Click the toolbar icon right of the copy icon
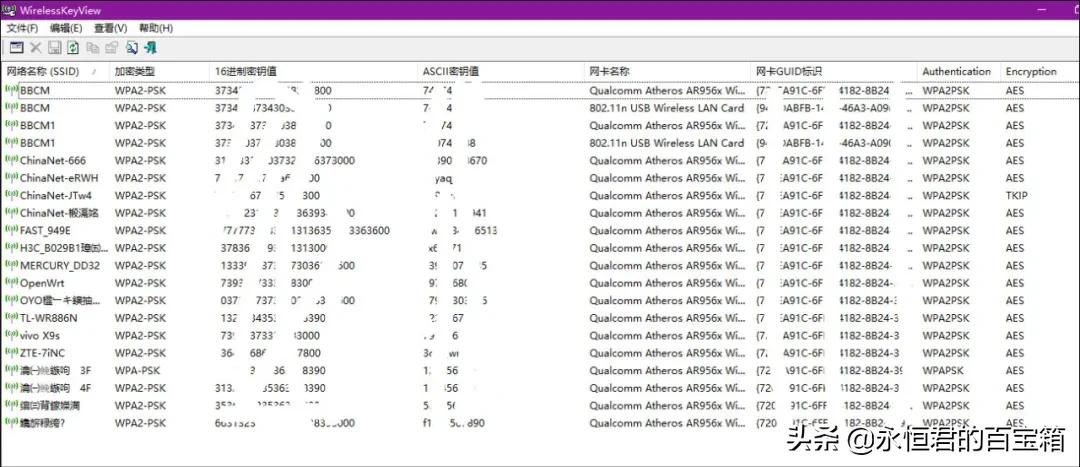 (x=111, y=48)
